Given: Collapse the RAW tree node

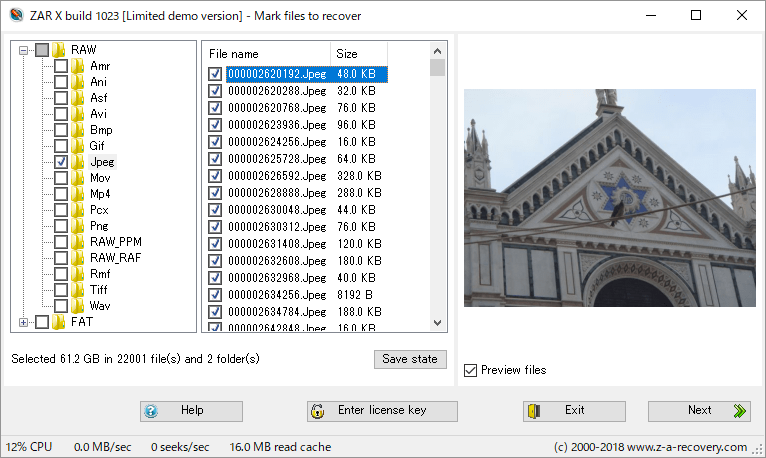Looking at the screenshot, I should tap(23, 50).
